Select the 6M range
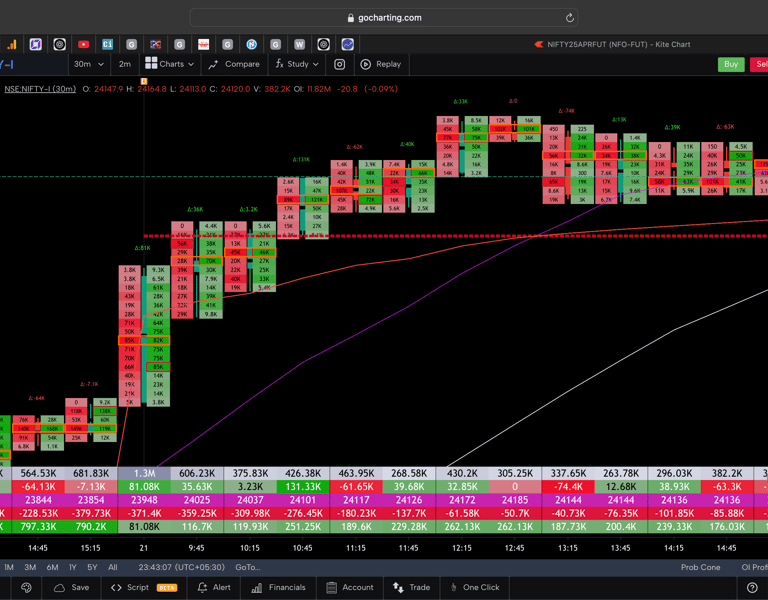 coord(52,567)
